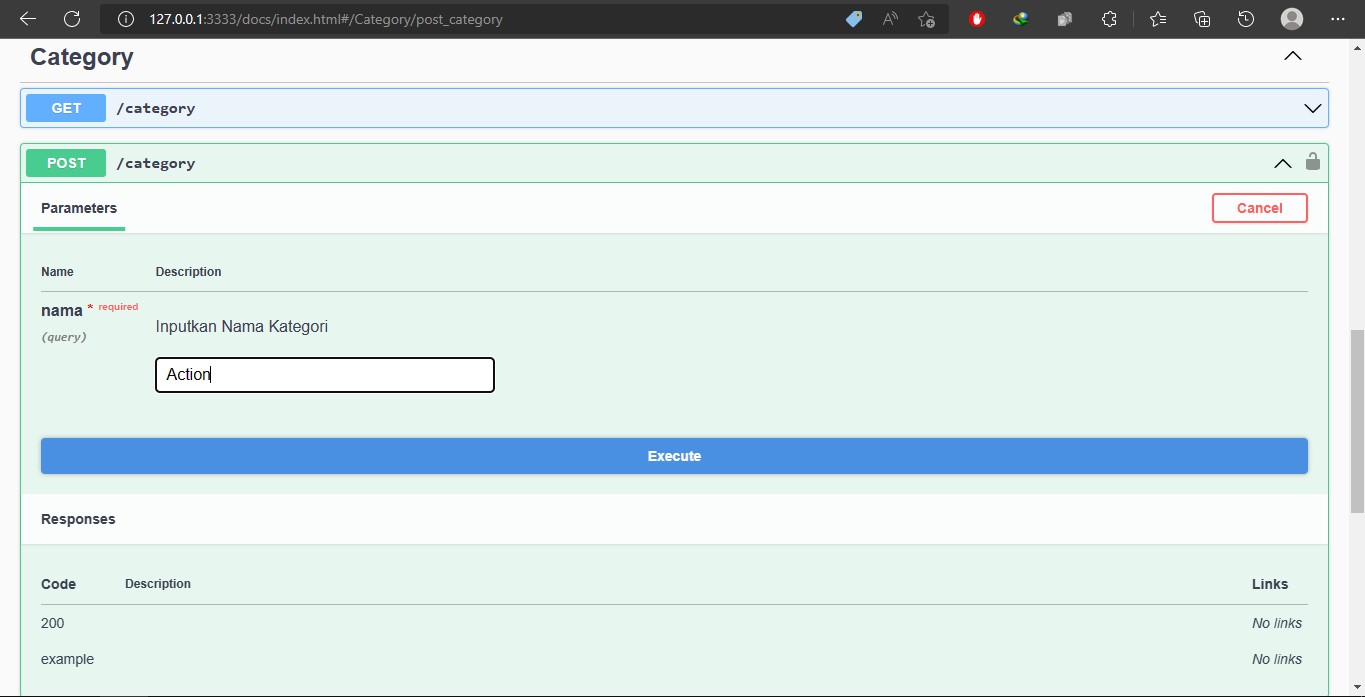Open the red ad blocker extension icon

pyautogui.click(x=977, y=19)
